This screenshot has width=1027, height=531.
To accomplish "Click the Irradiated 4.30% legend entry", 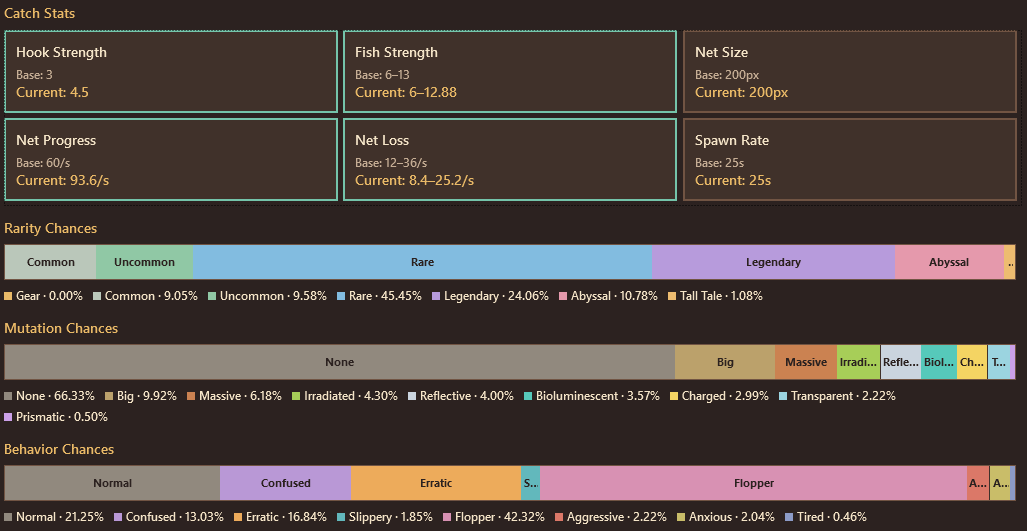I will (x=345, y=396).
